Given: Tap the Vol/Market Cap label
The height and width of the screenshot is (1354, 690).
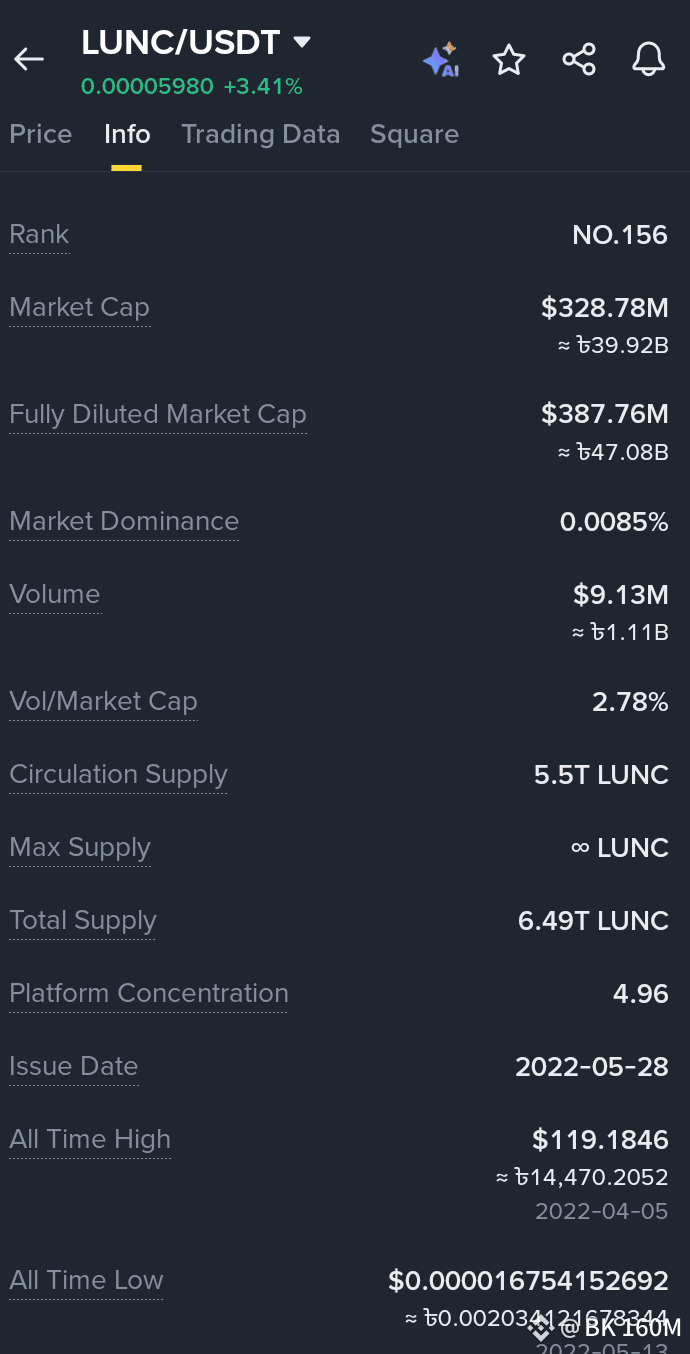Looking at the screenshot, I should pyautogui.click(x=103, y=701).
